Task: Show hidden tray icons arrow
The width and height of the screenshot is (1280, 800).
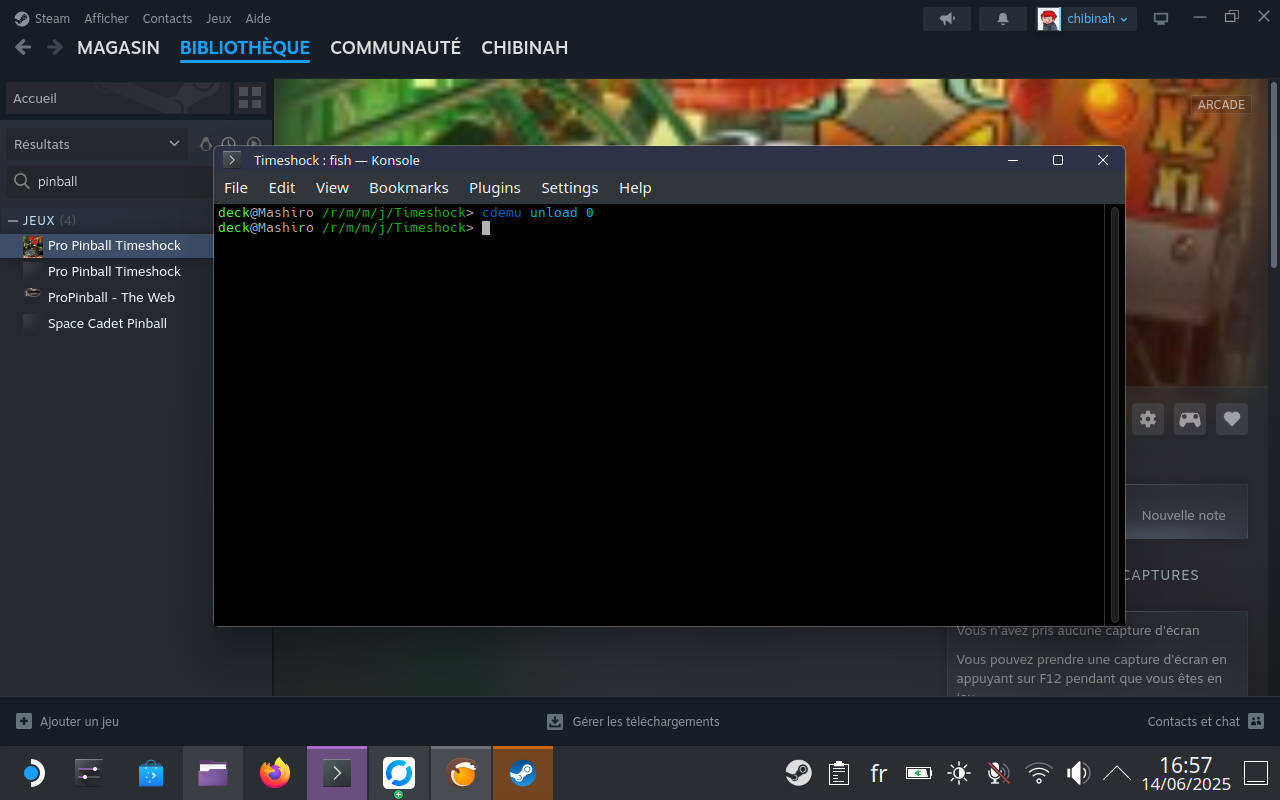Action: click(1116, 773)
